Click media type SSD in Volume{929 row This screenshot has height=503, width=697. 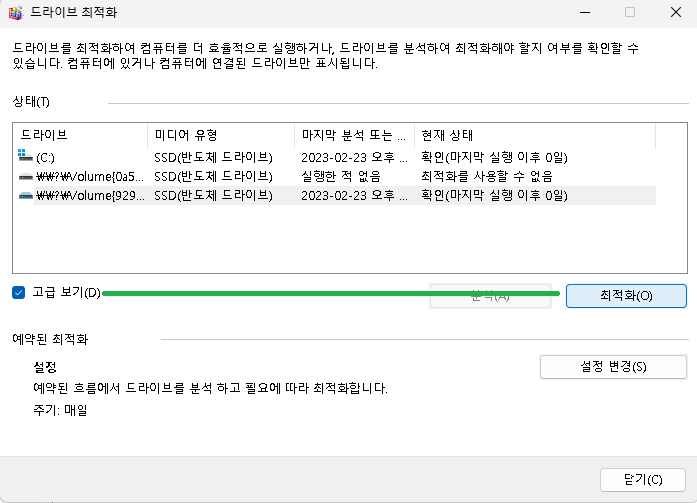pos(213,196)
